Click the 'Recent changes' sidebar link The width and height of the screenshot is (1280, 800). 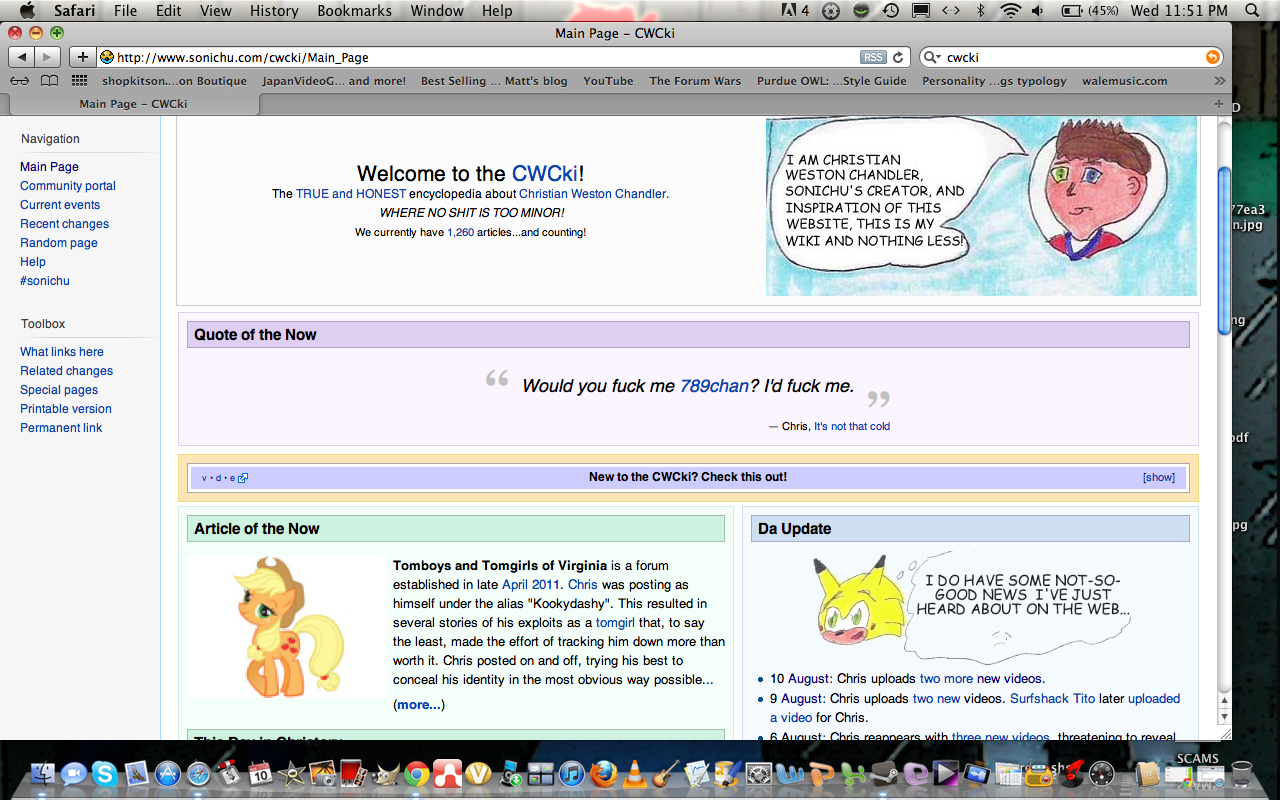pos(64,224)
